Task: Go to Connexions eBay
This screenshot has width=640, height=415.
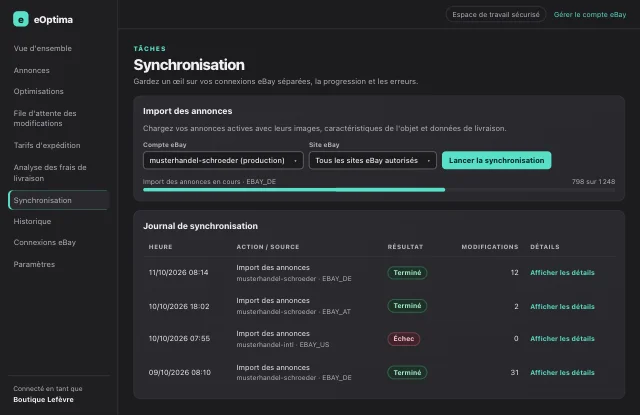Action: 44,242
